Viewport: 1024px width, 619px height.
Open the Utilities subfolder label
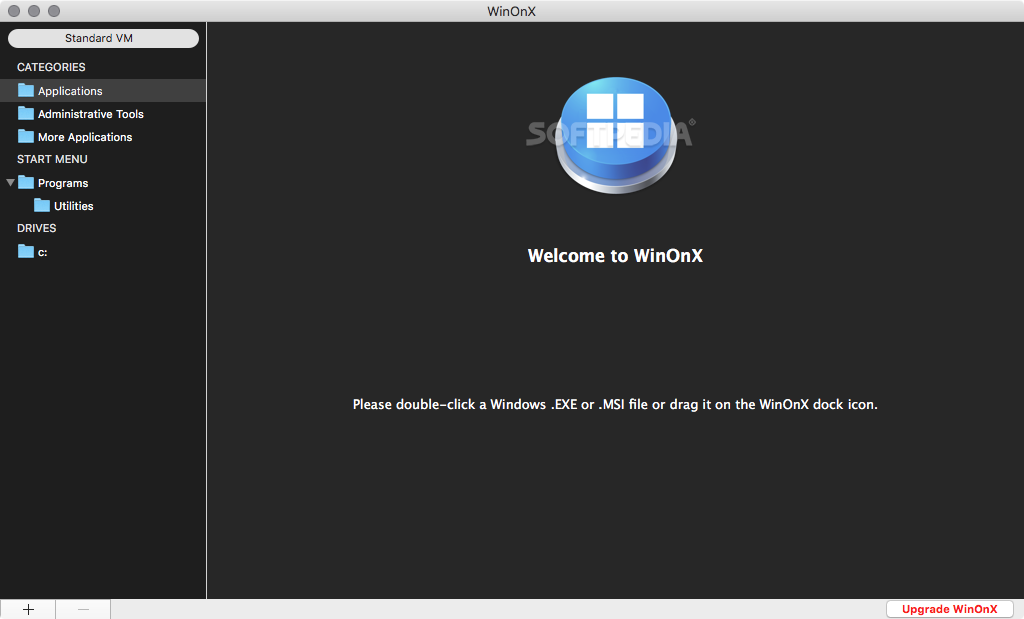74,206
